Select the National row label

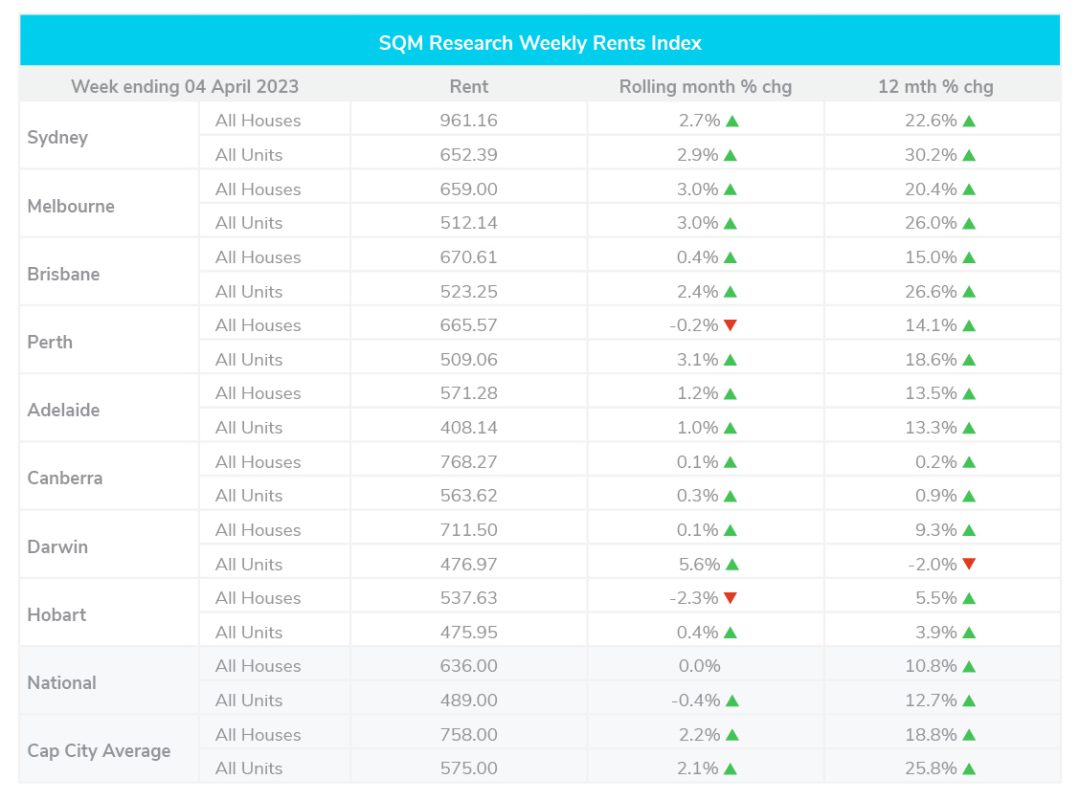61,683
